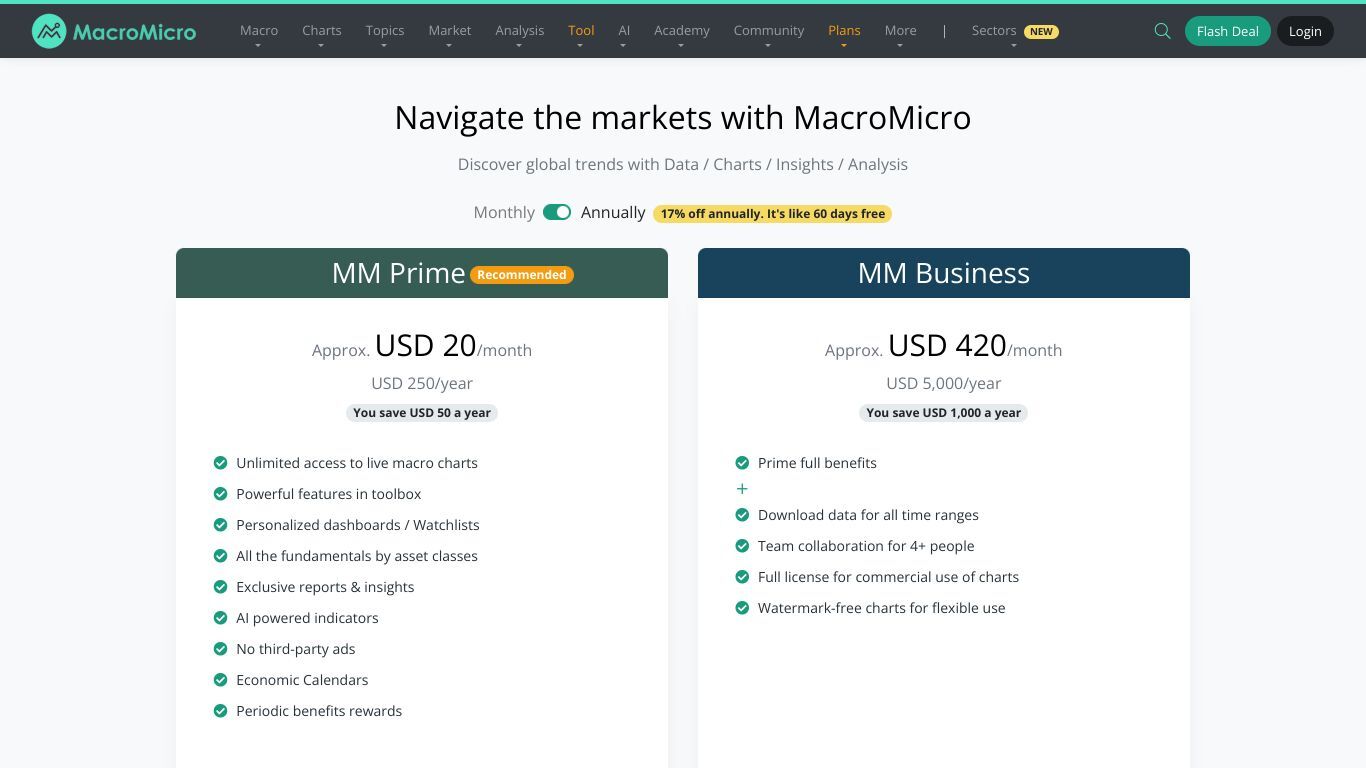
Task: Click checkmark beside Download data for all time ranges
Action: (742, 515)
